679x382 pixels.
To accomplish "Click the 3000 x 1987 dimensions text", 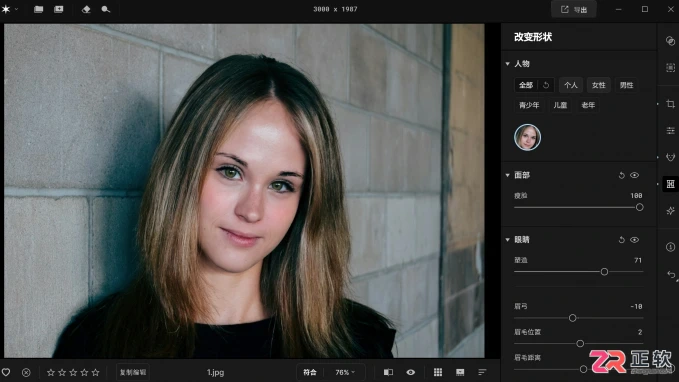I will click(x=336, y=9).
